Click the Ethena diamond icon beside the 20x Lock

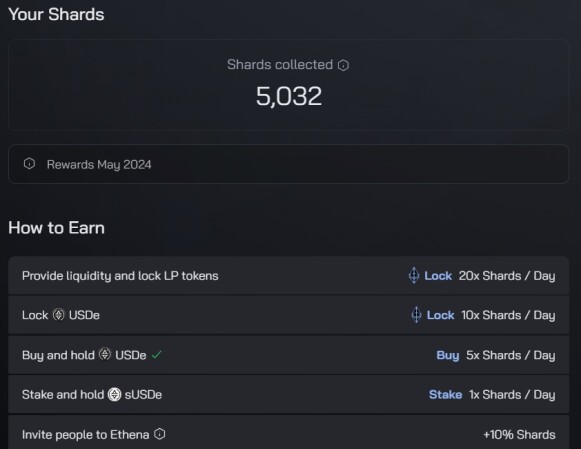point(414,275)
